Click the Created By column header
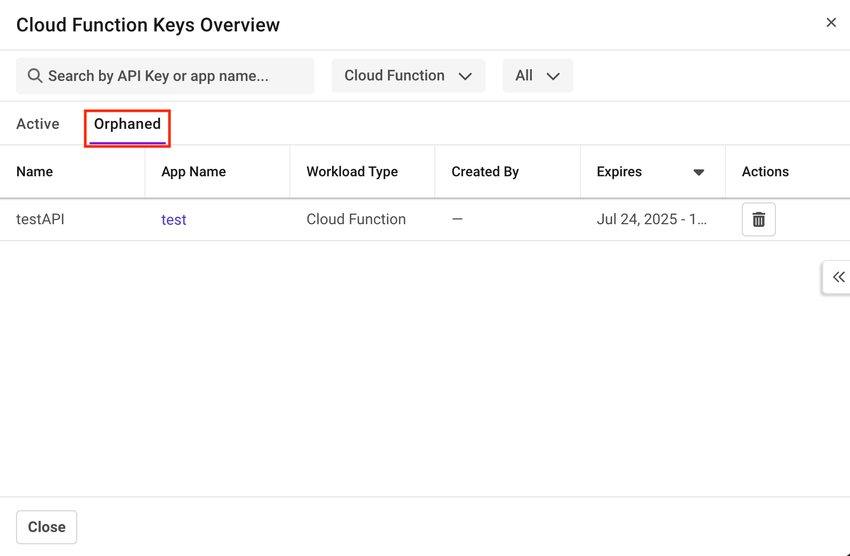Image resolution: width=850 pixels, height=556 pixels. [x=485, y=172]
